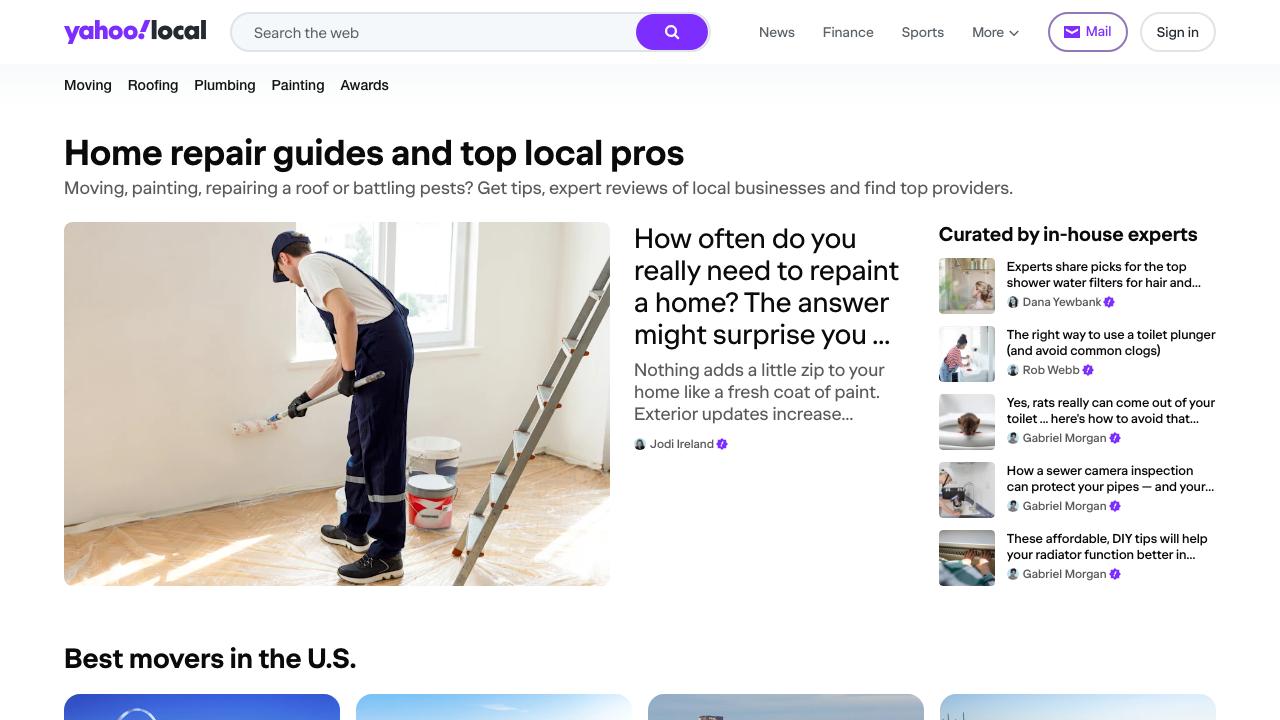Click Jodi Ireland's author avatar

point(640,444)
